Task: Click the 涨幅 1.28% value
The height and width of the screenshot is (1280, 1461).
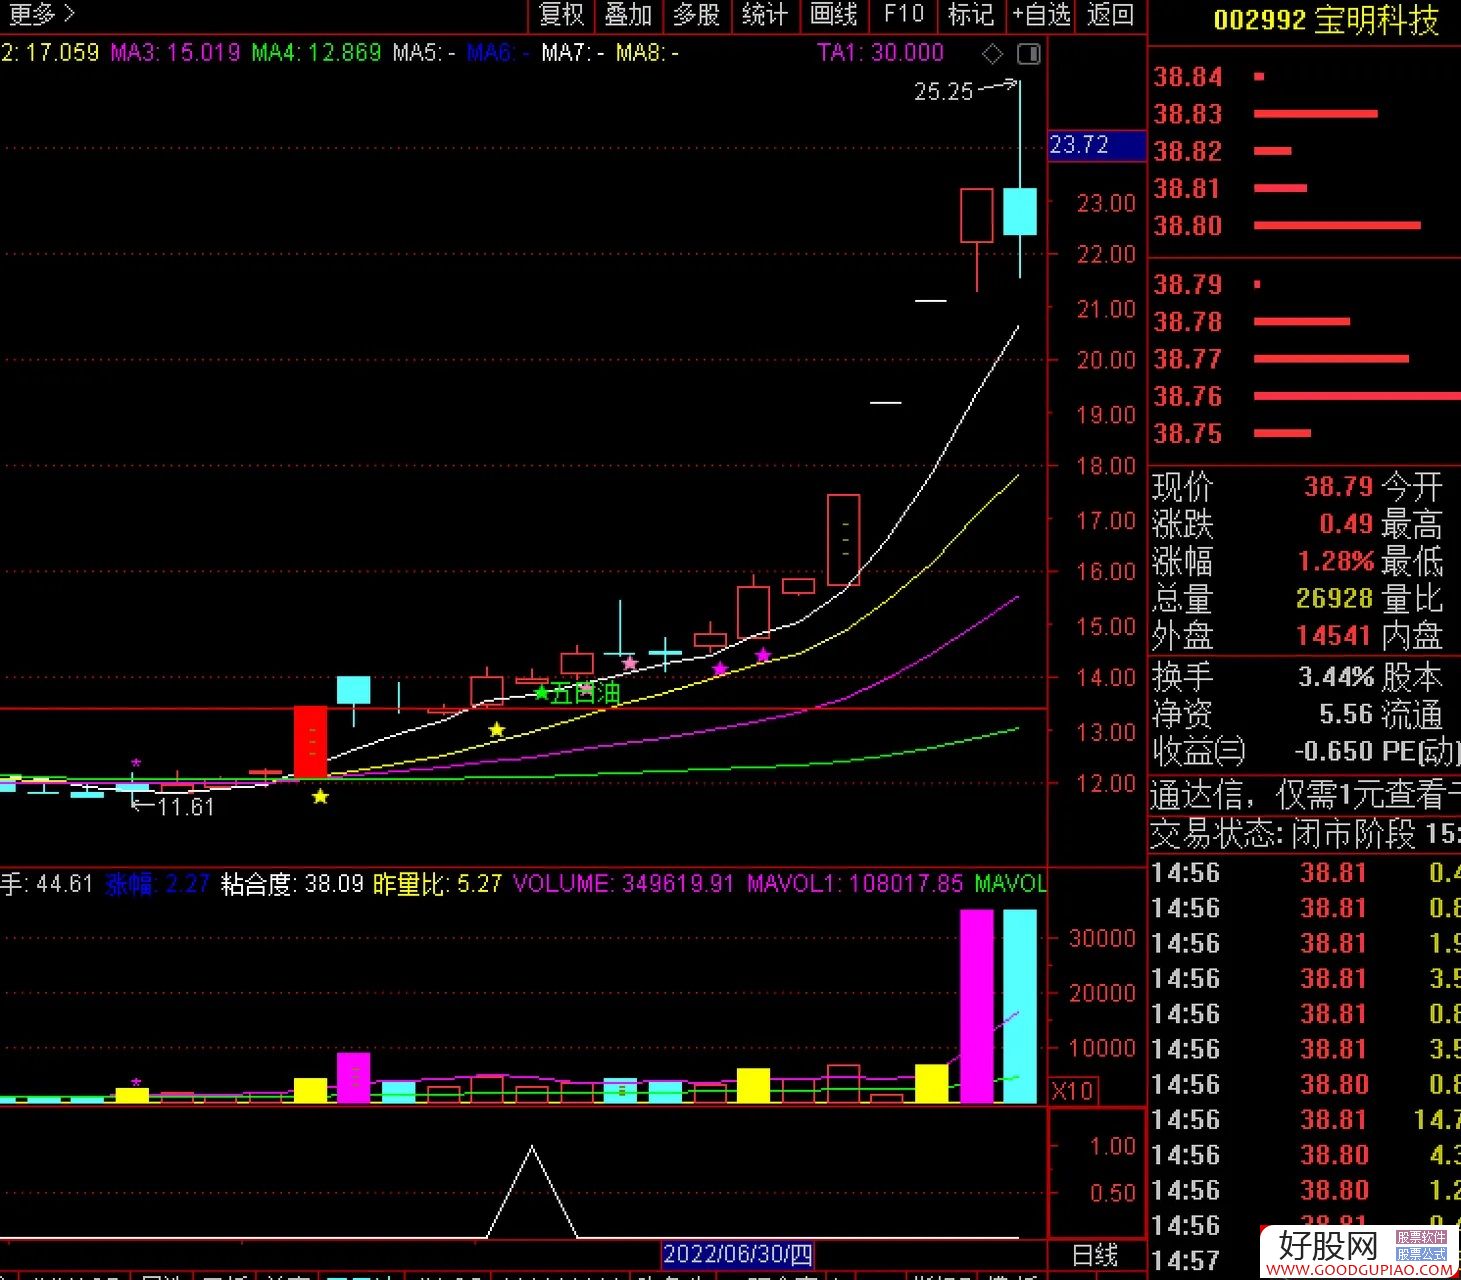Action: (x=1336, y=561)
